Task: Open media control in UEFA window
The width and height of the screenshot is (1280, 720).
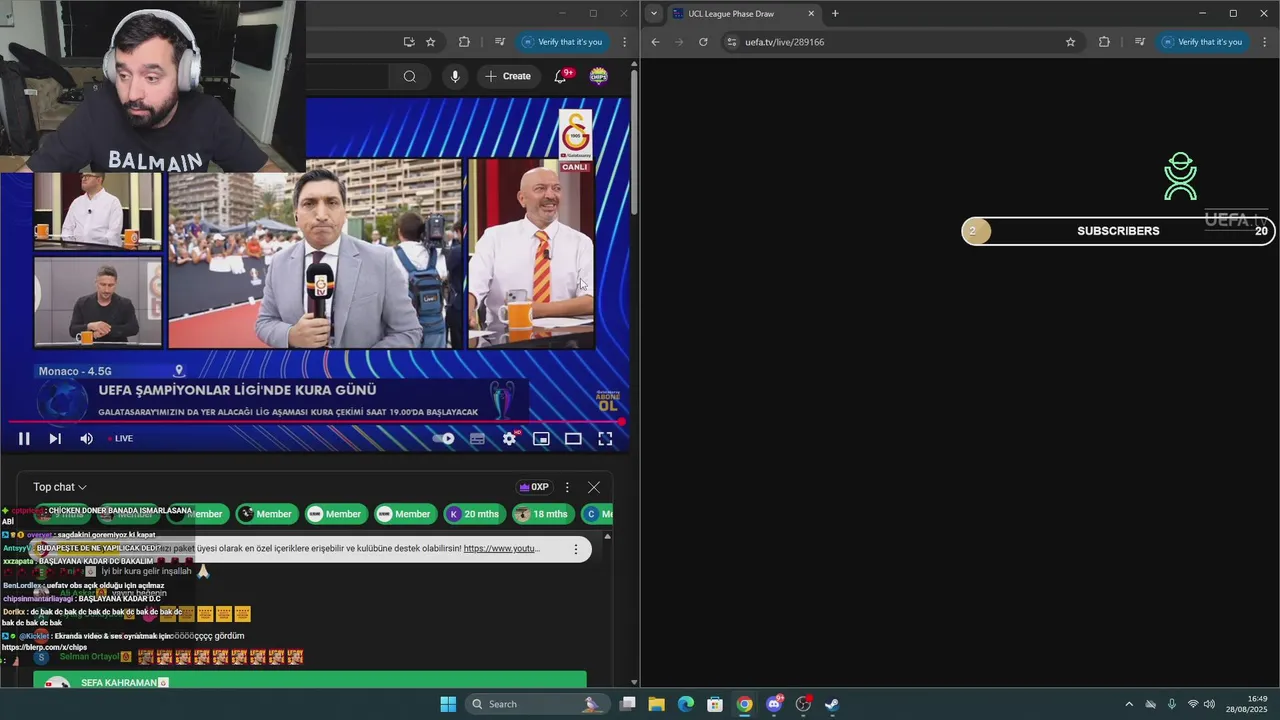Action: pos(1140,42)
